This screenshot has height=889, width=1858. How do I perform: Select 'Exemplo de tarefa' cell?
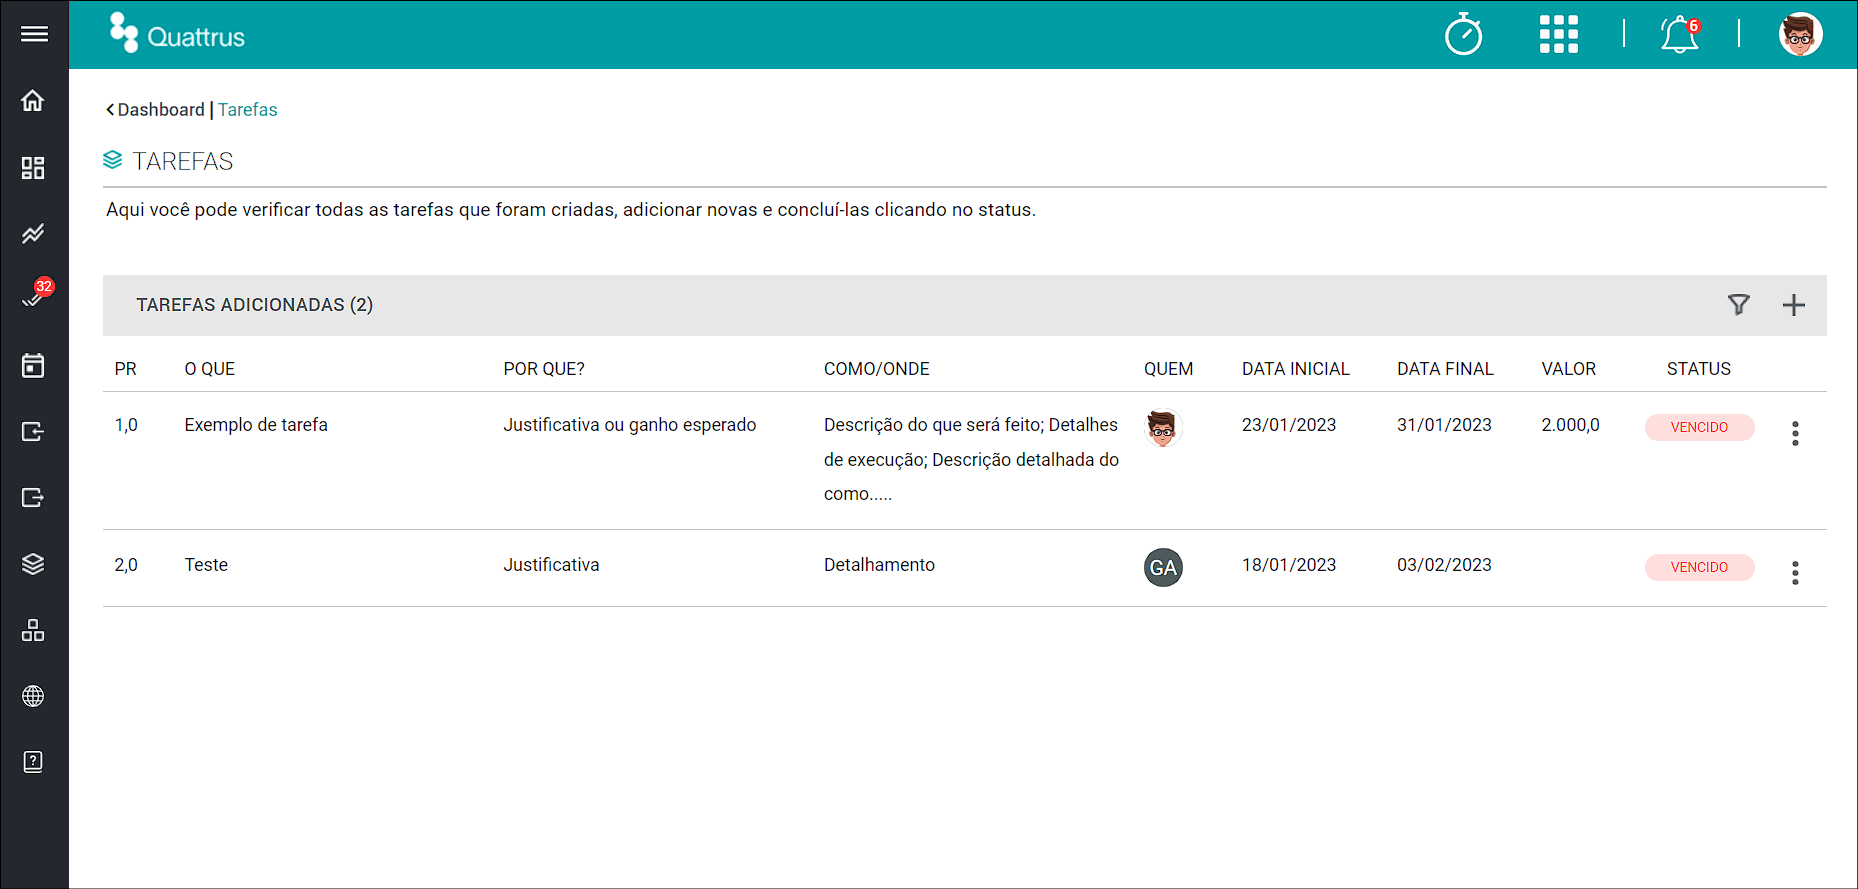256,425
